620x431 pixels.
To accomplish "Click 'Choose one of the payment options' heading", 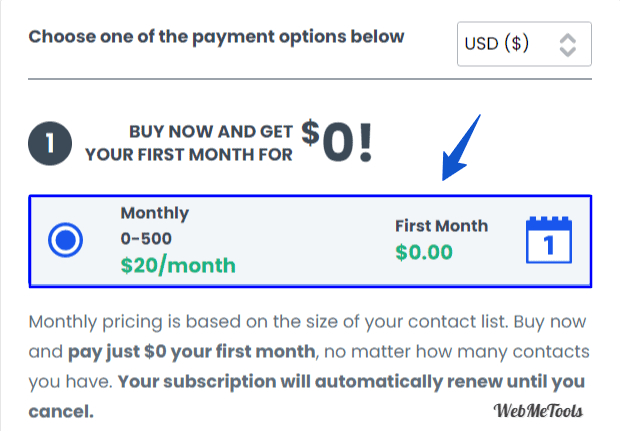I will pos(216,38).
